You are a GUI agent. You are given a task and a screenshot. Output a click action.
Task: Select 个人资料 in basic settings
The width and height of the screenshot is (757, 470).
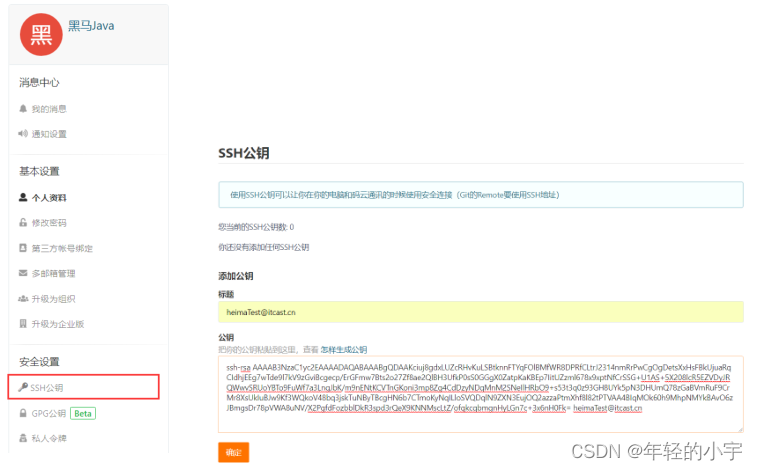coord(49,198)
